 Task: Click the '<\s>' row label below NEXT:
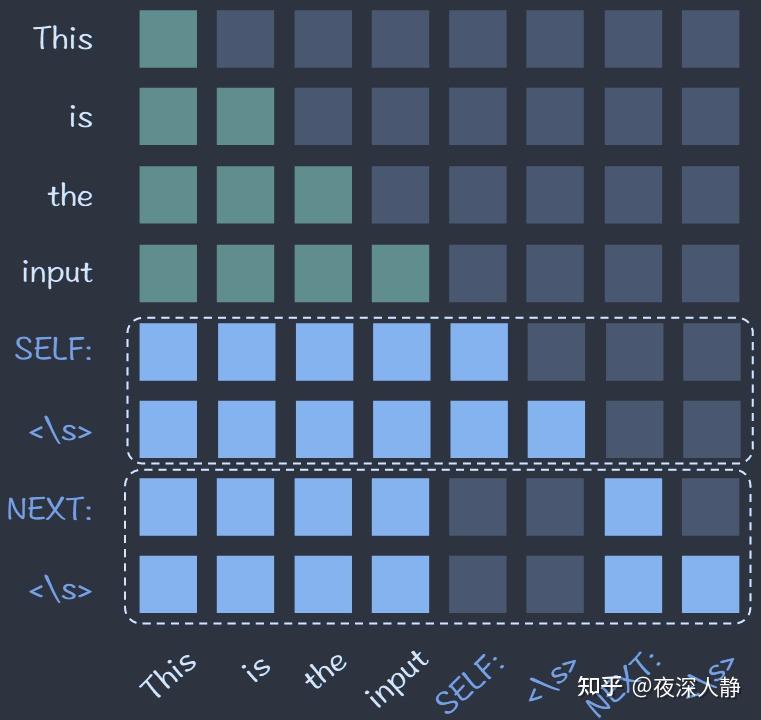click(60, 589)
